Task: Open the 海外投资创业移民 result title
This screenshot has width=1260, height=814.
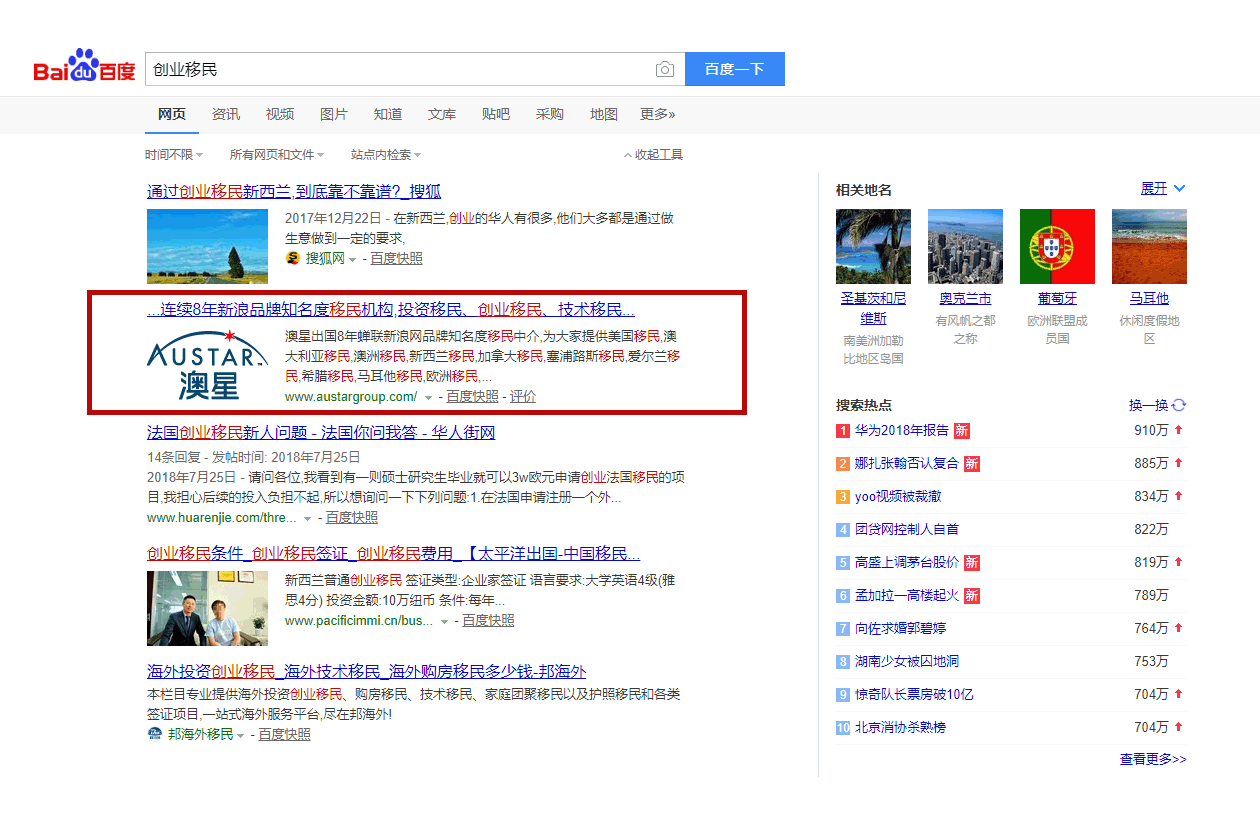Action: pyautogui.click(x=367, y=671)
